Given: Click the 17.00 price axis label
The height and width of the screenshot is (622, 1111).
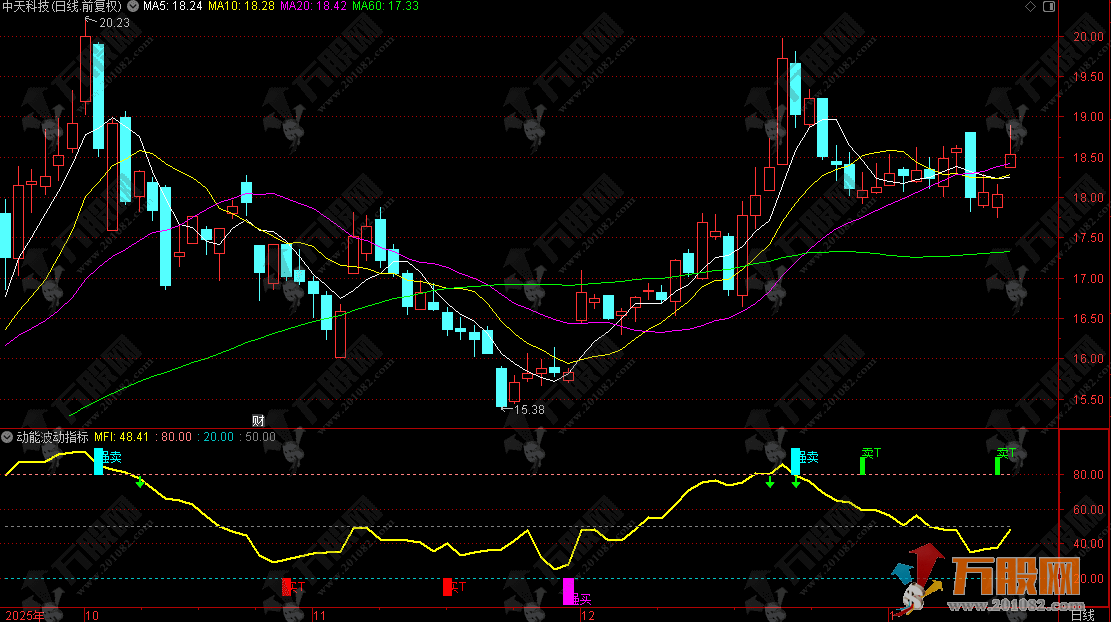Looking at the screenshot, I should click(x=1088, y=278).
